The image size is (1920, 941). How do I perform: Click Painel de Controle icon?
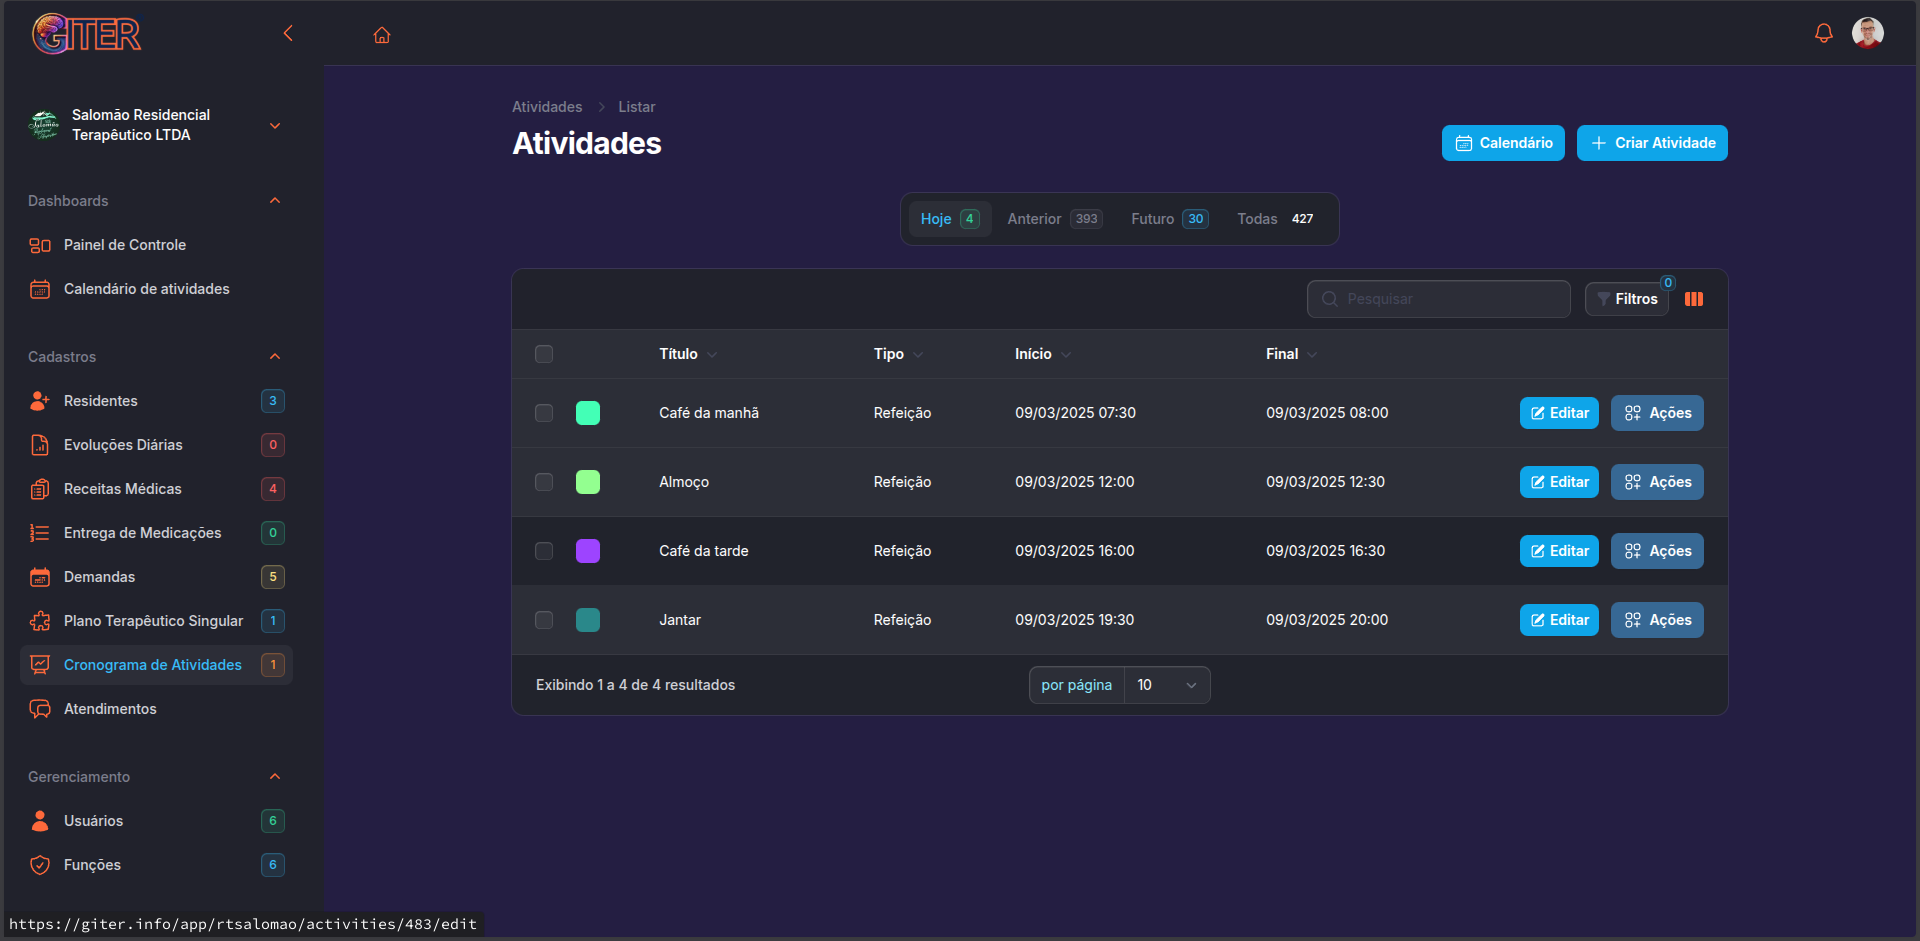click(40, 245)
